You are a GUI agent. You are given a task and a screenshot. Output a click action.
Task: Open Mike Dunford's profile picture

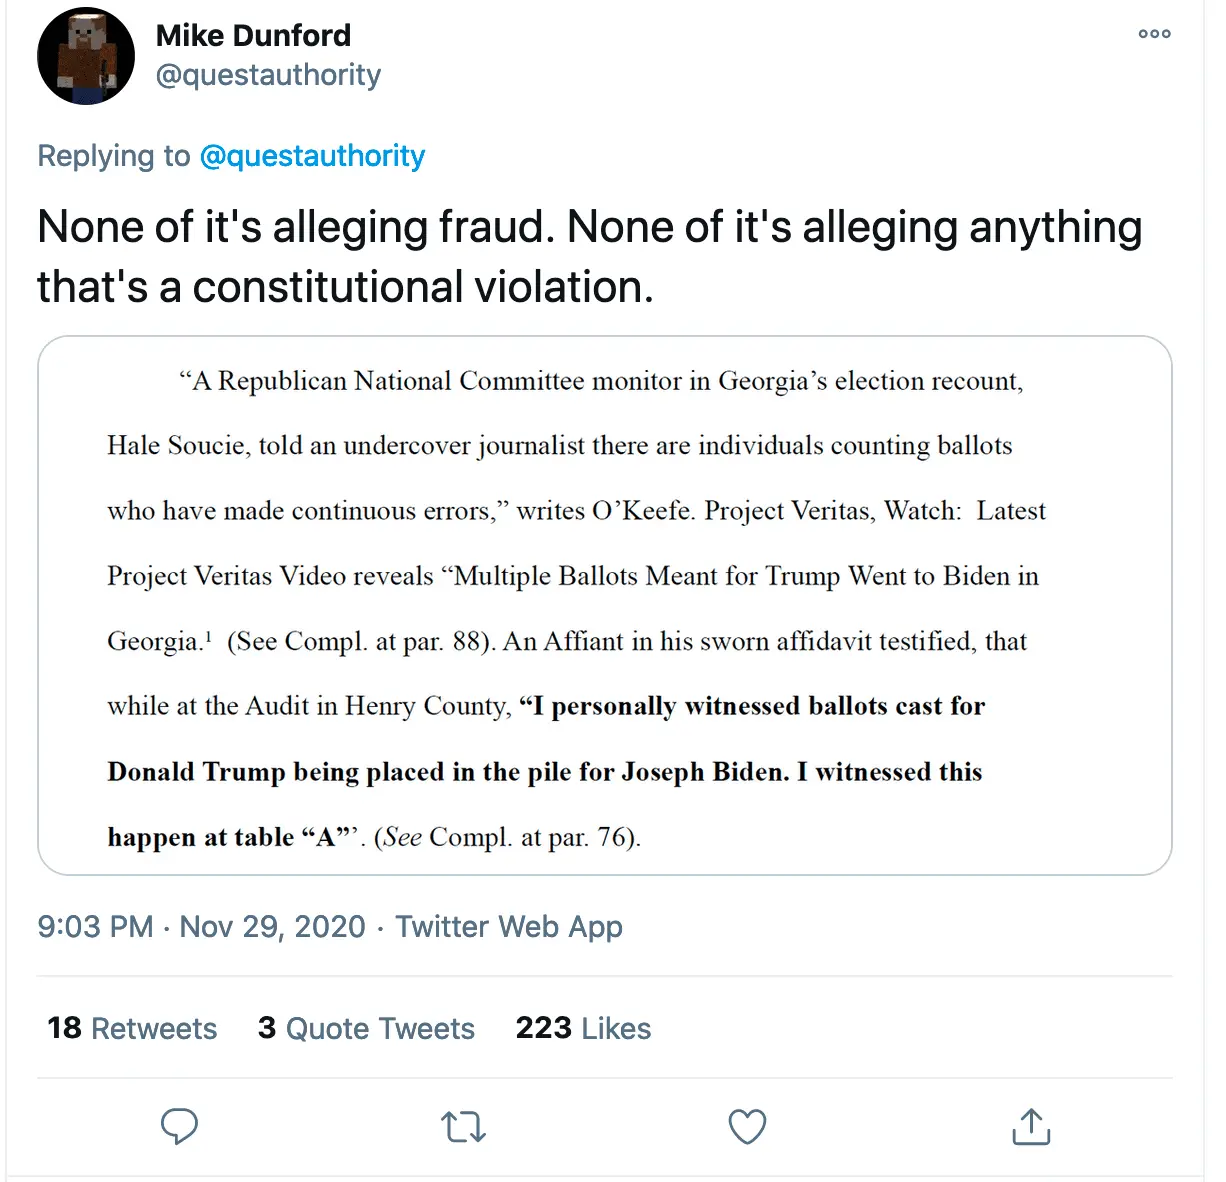[x=86, y=57]
